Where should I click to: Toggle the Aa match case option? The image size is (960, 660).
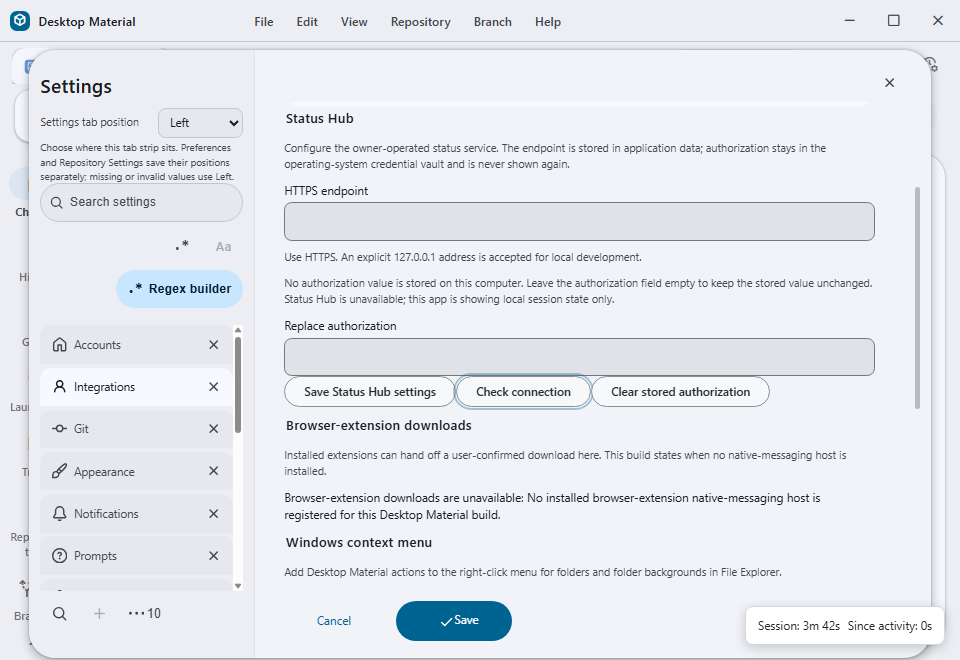(x=223, y=247)
